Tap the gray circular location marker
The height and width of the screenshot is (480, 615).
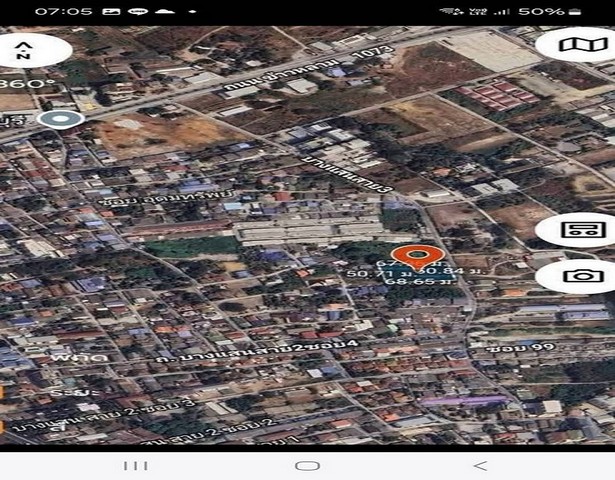60,120
